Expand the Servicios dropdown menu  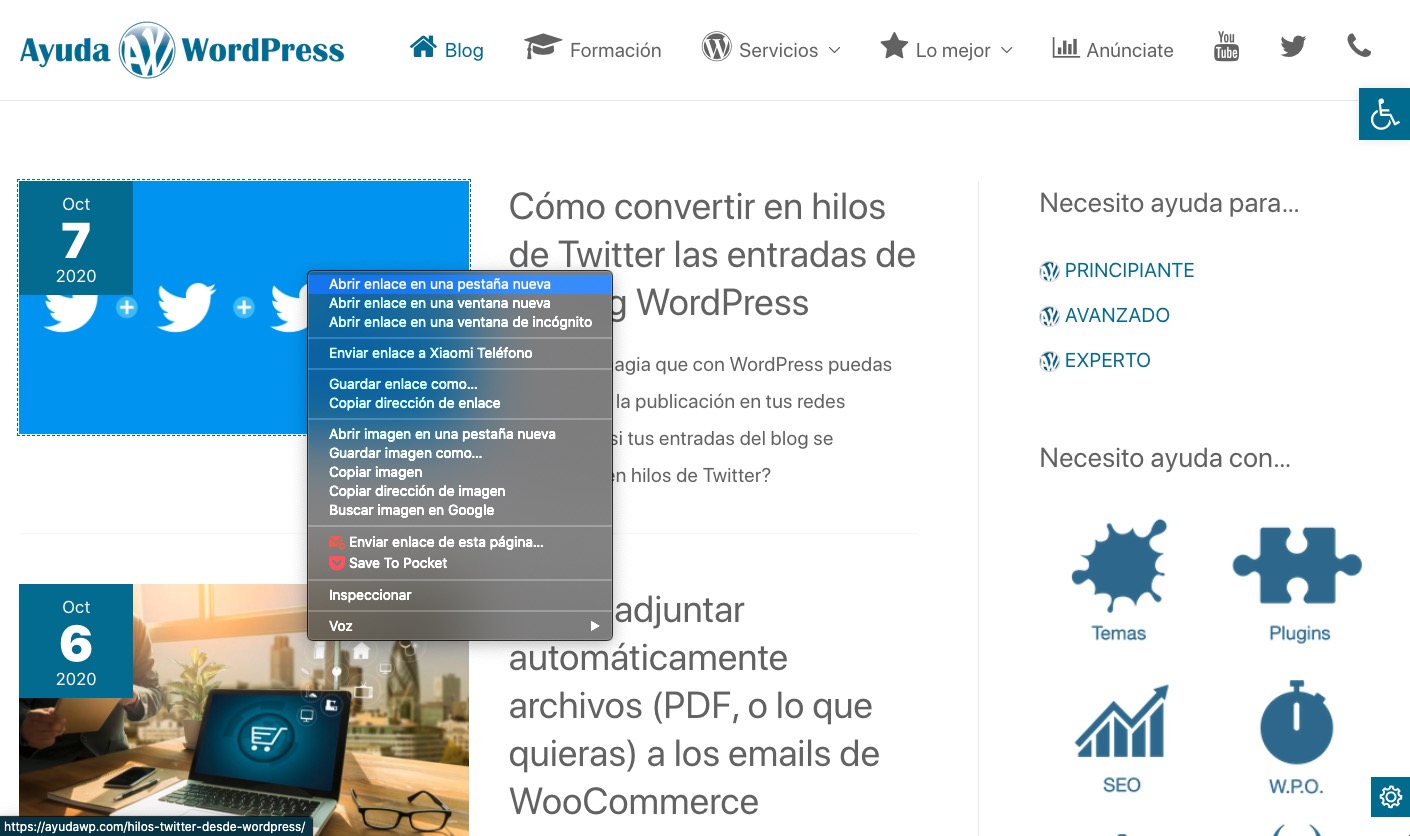[771, 49]
